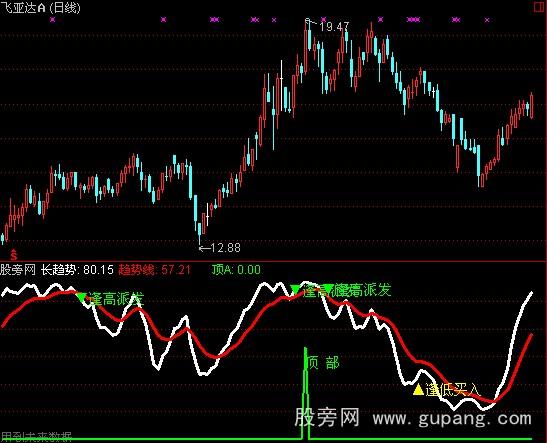Click the 19.47 high price label
Screen dimensions: 547x443
coord(334,27)
